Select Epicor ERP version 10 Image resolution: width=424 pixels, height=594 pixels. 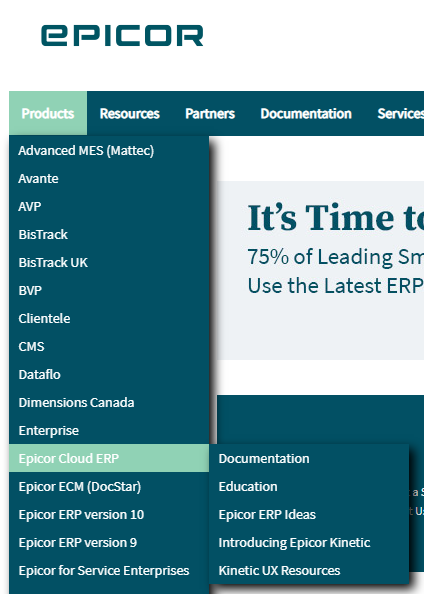tap(109, 514)
